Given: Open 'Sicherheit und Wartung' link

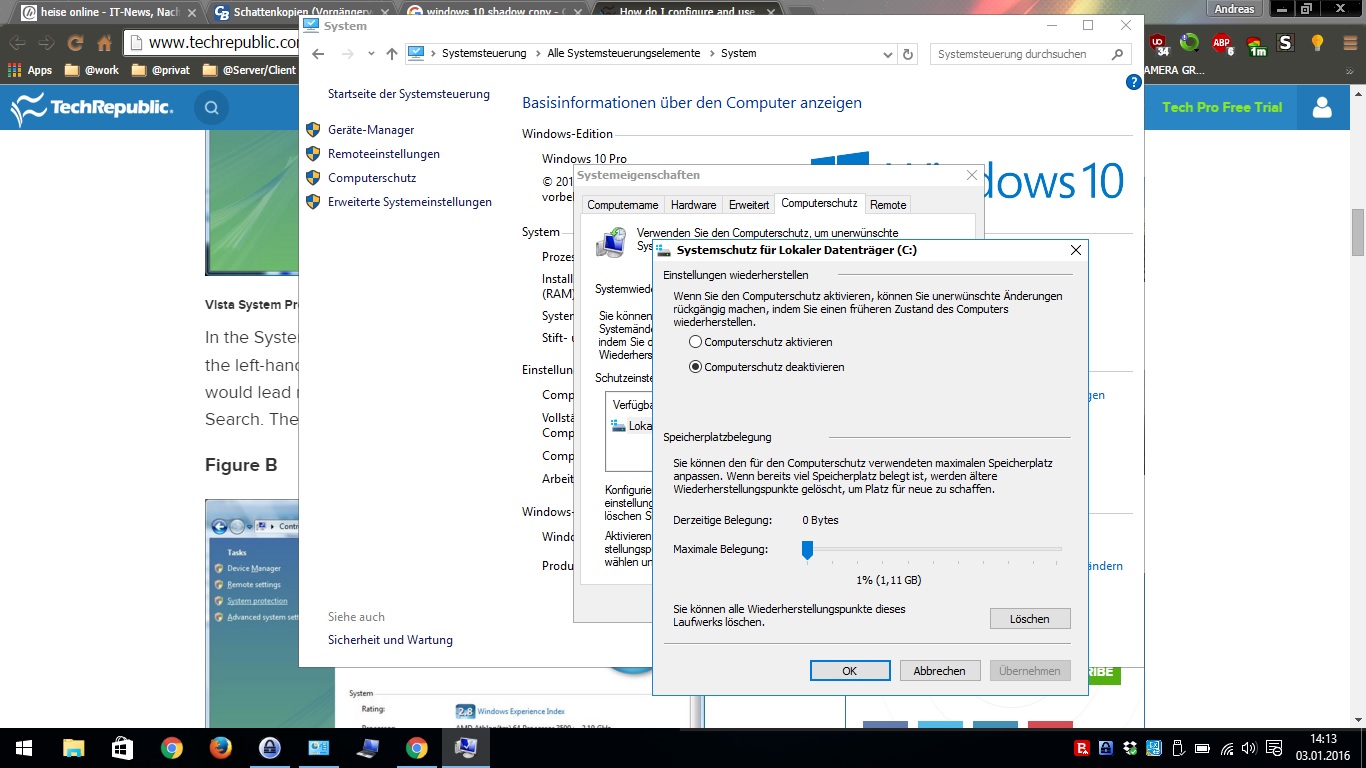Looking at the screenshot, I should click(390, 640).
